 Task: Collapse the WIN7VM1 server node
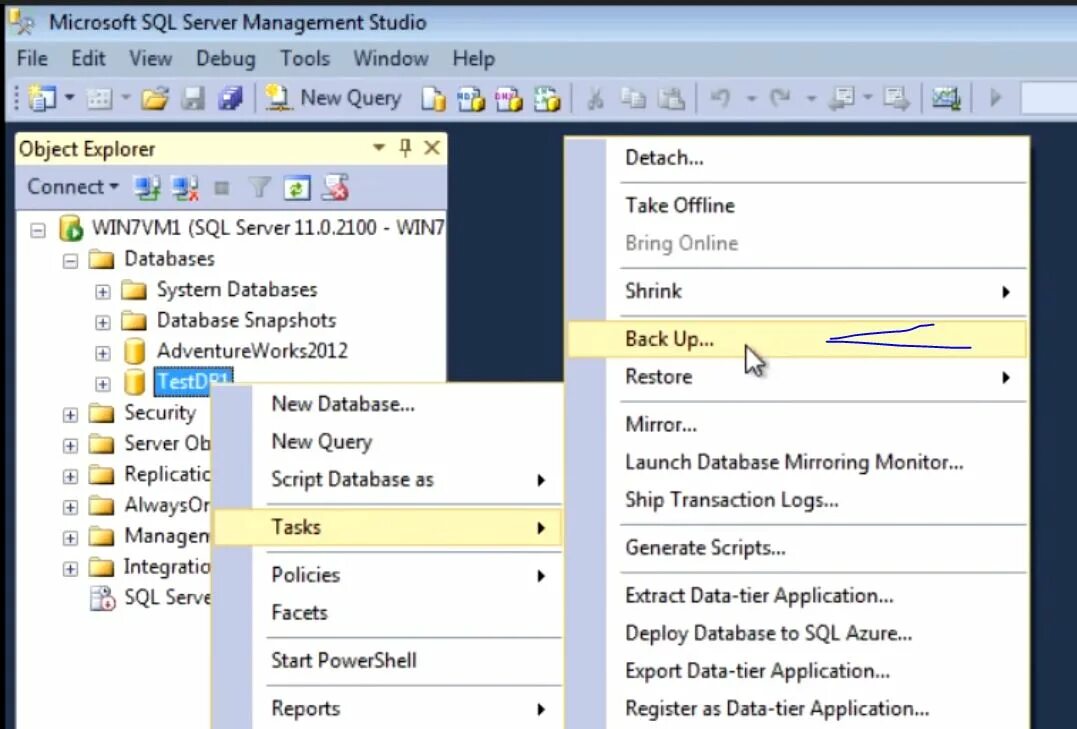click(x=38, y=229)
